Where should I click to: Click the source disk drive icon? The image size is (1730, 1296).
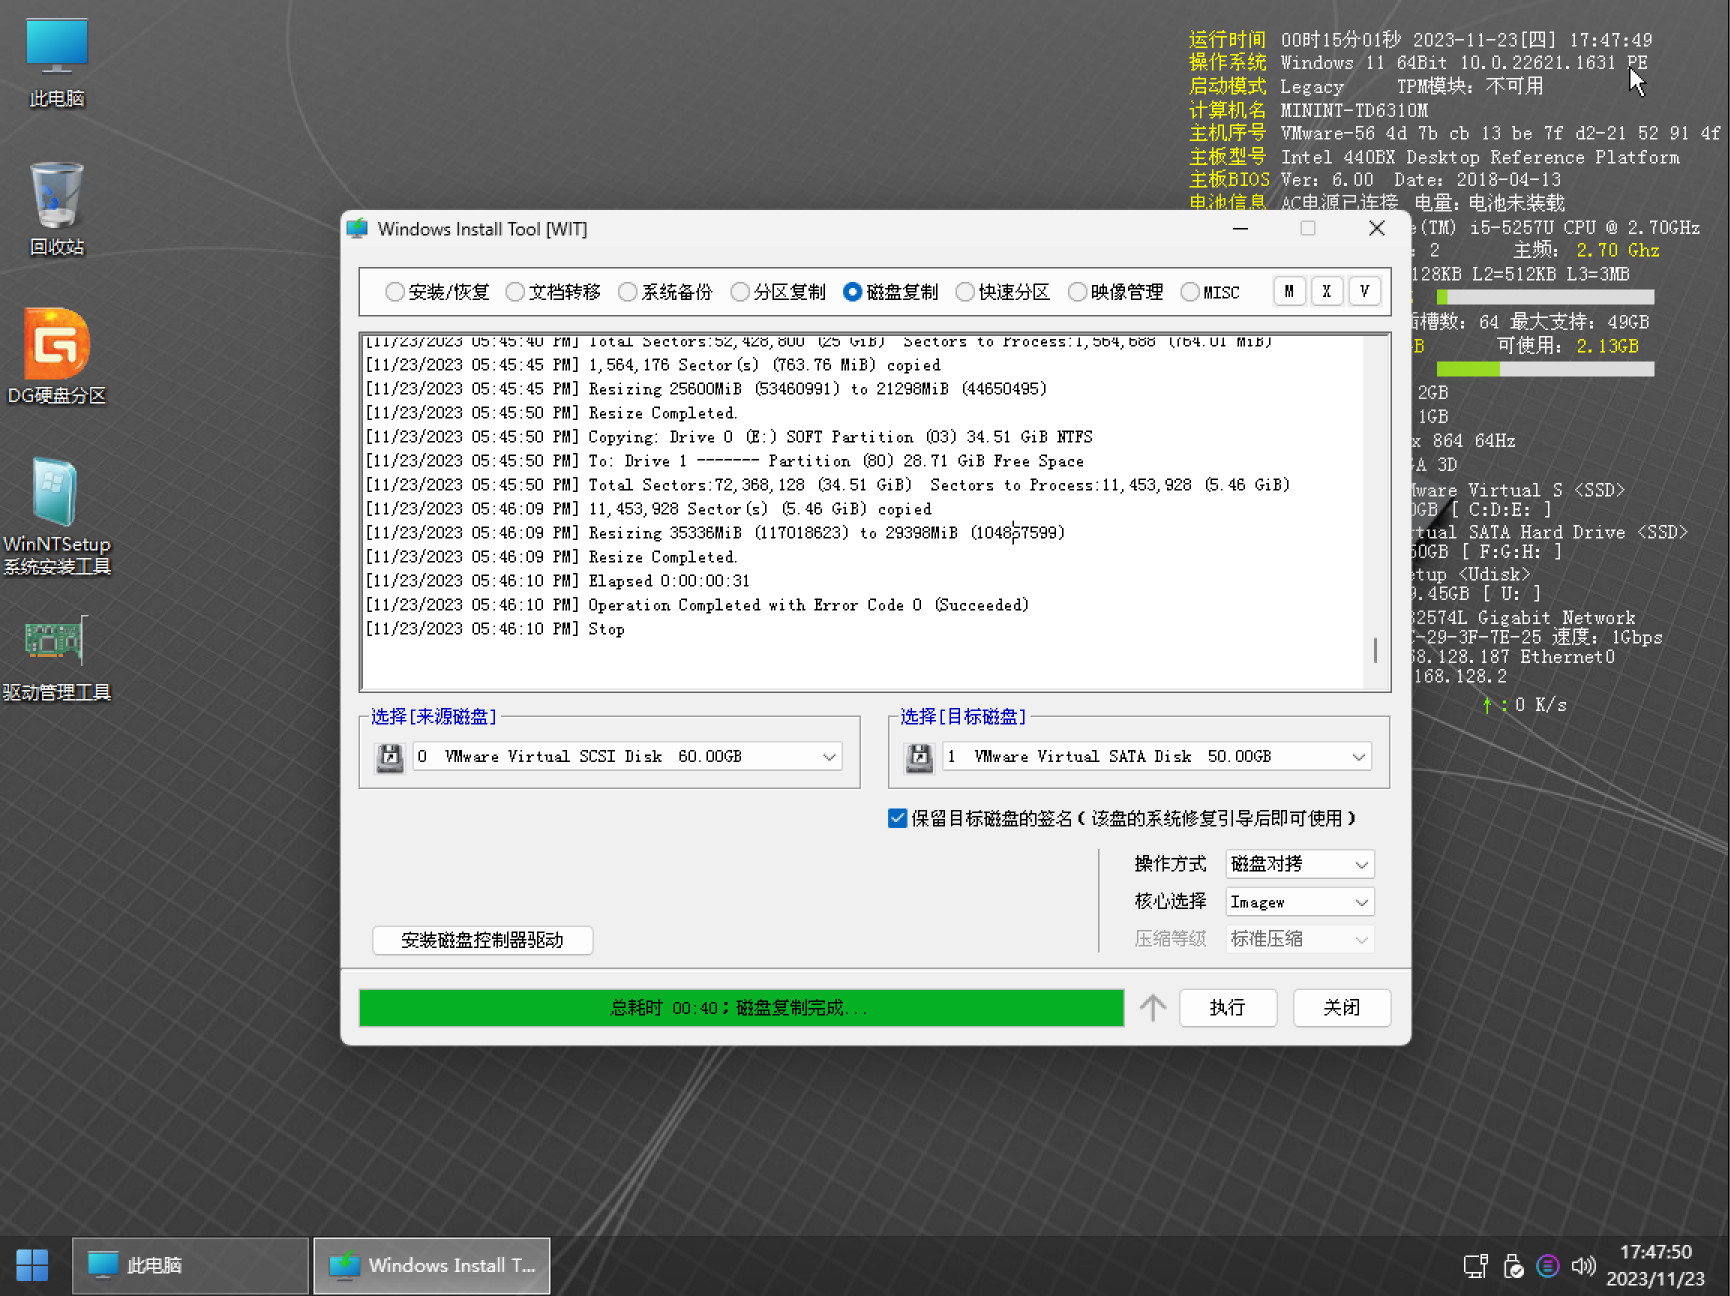click(390, 757)
